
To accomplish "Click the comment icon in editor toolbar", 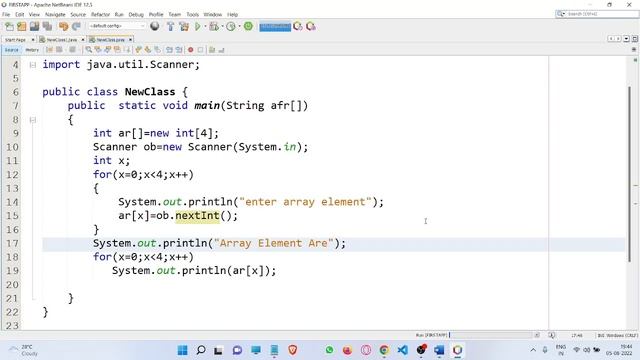I will [212, 50].
